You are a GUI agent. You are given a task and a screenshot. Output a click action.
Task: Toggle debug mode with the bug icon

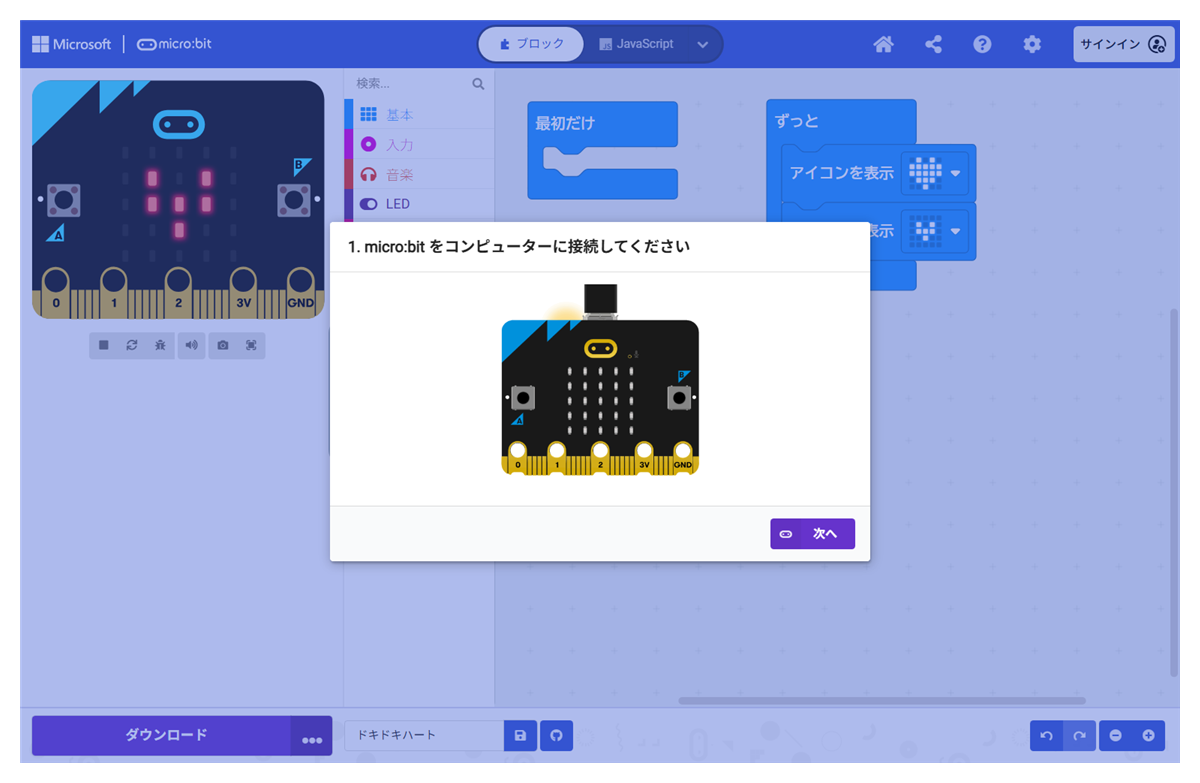coord(160,345)
